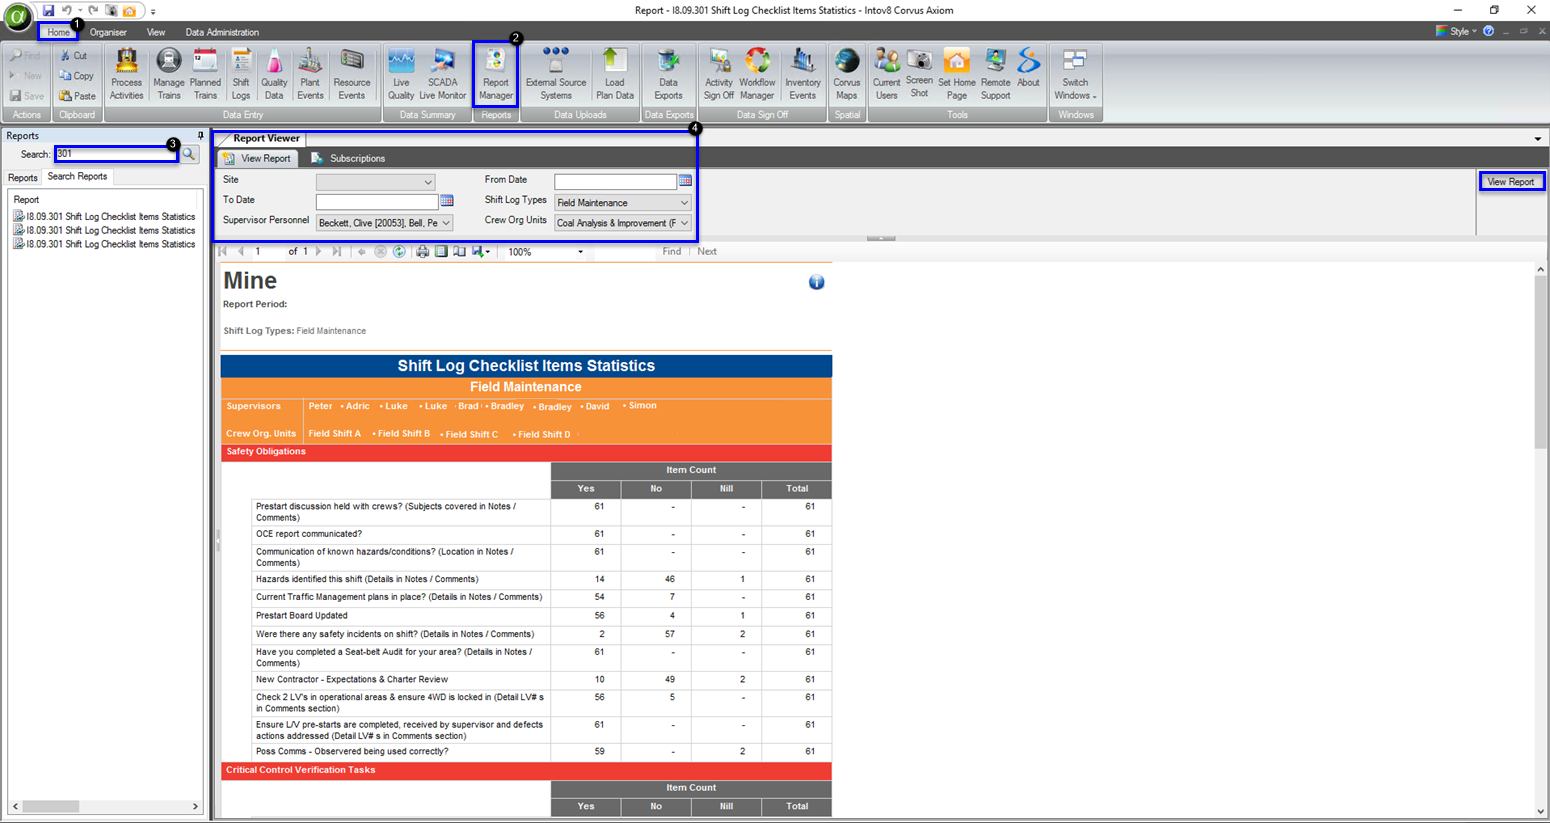Open Workflow Manager
This screenshot has height=823, width=1550.
pyautogui.click(x=757, y=75)
